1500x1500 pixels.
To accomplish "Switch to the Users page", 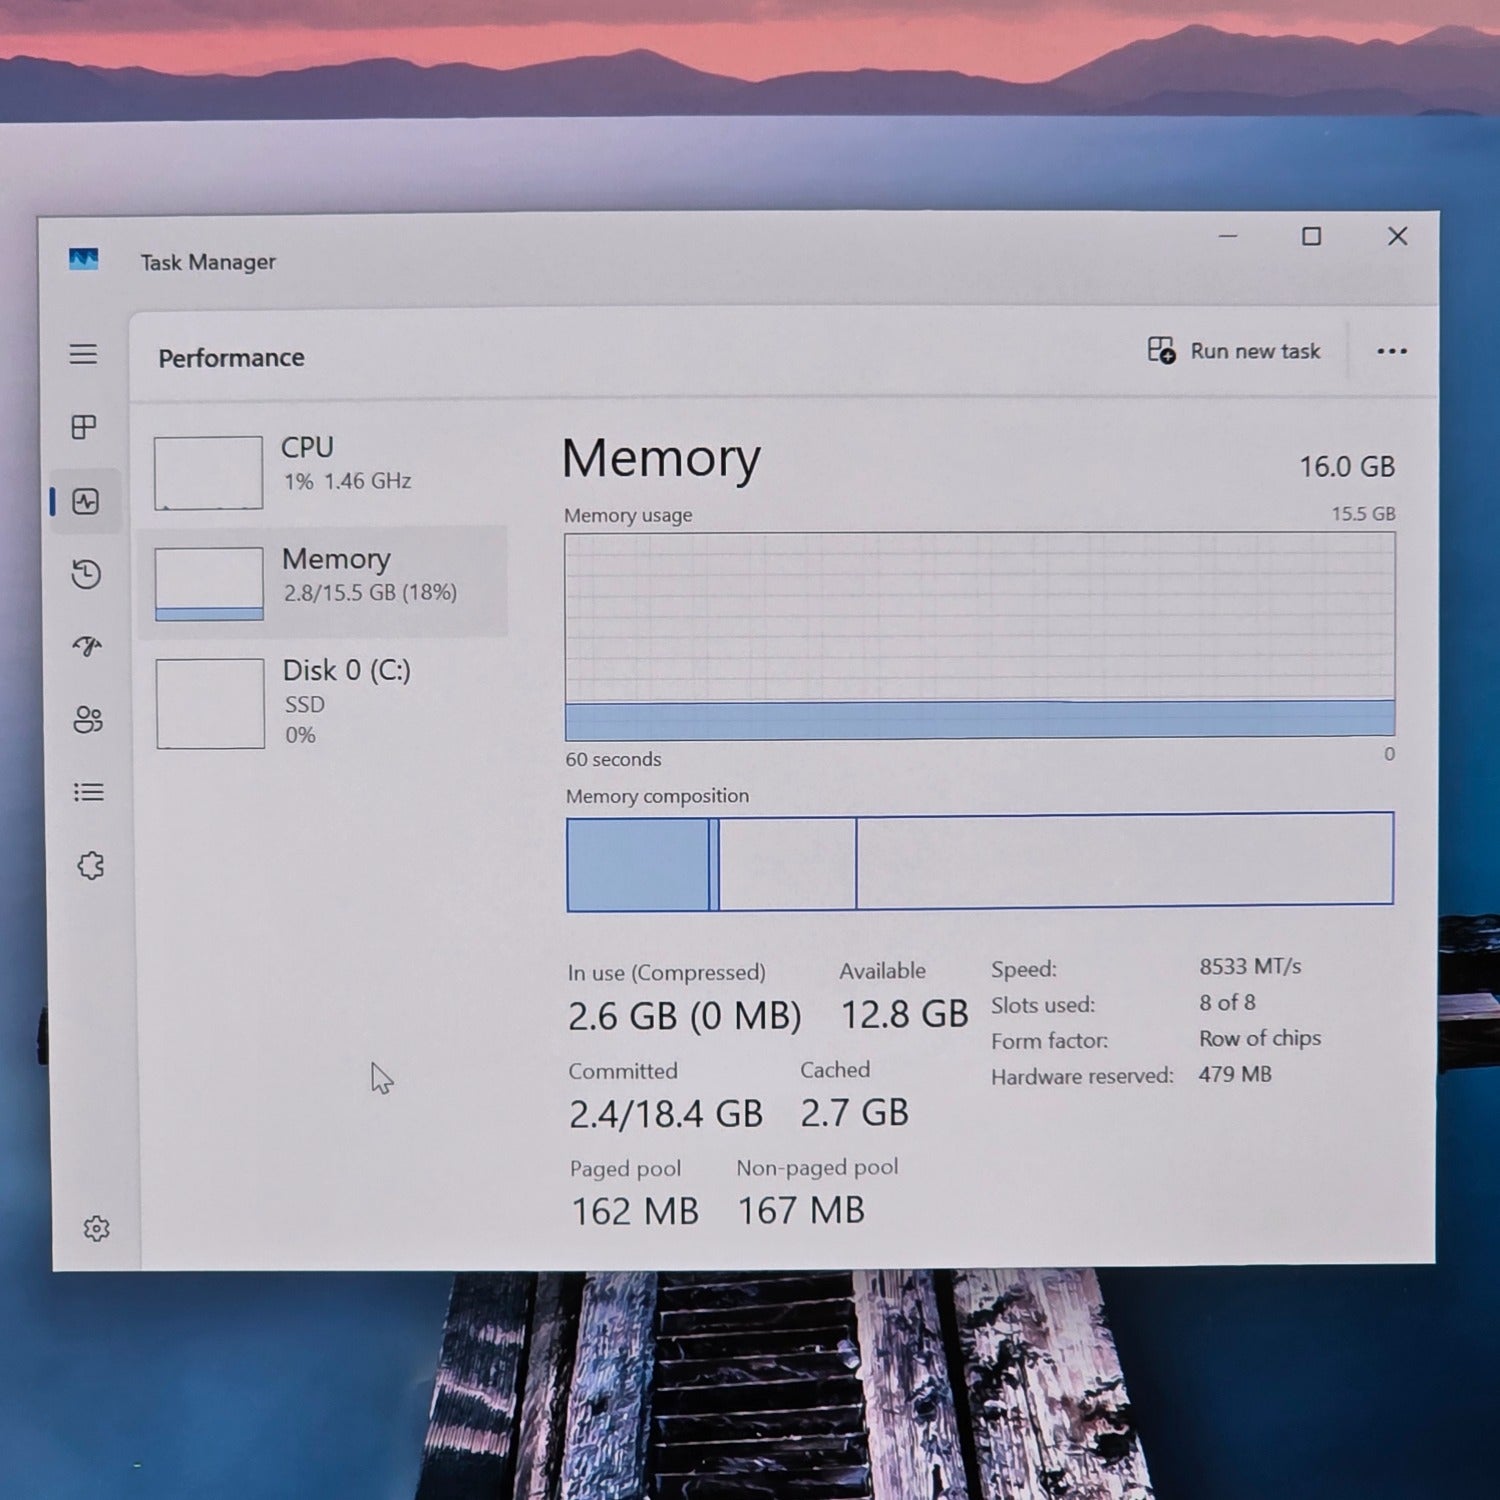I will click(x=88, y=719).
